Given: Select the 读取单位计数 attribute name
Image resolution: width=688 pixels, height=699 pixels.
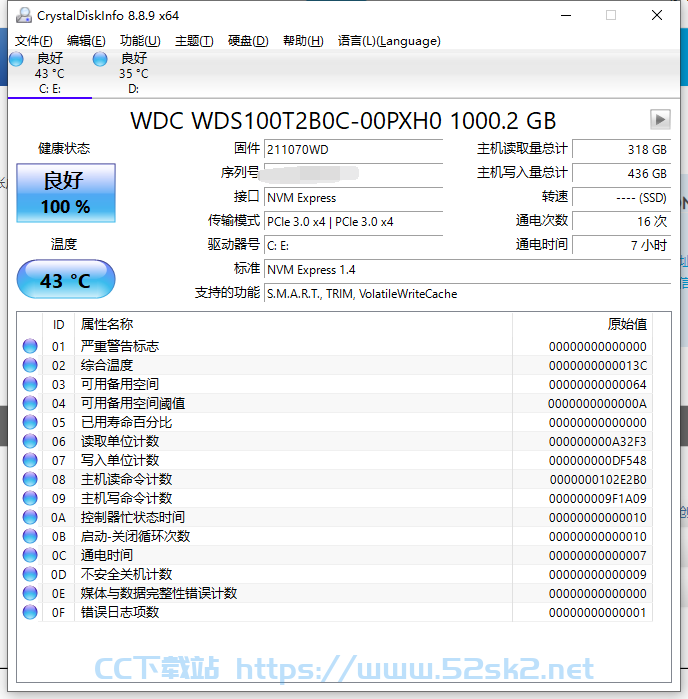Looking at the screenshot, I should click(119, 441).
